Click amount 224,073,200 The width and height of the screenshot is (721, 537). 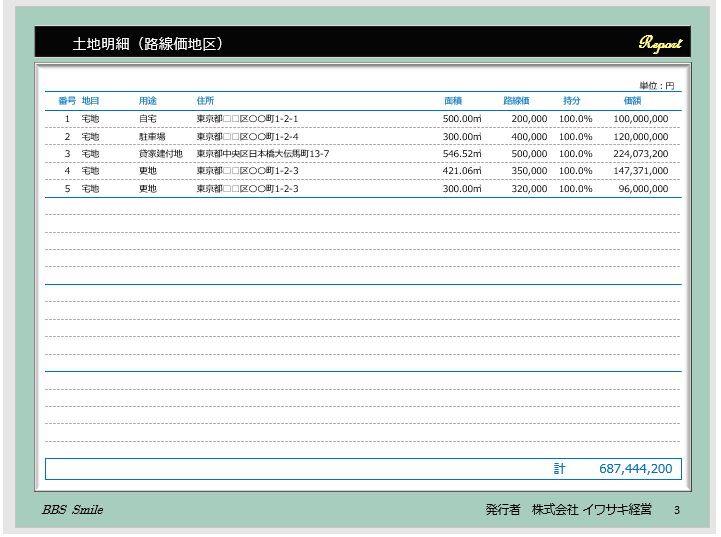[641, 154]
